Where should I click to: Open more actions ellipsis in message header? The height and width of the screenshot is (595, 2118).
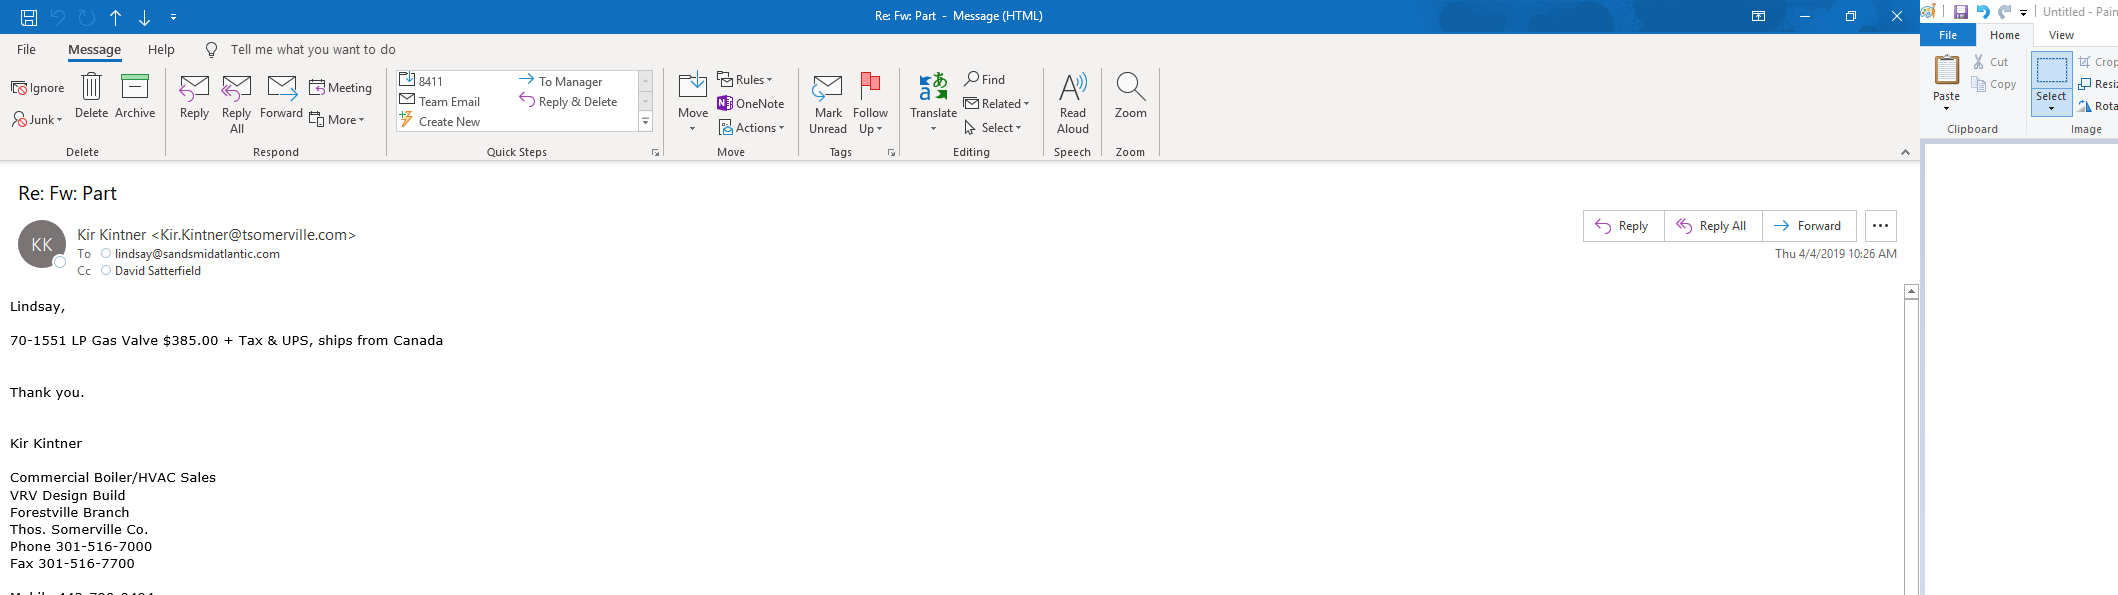[1880, 226]
